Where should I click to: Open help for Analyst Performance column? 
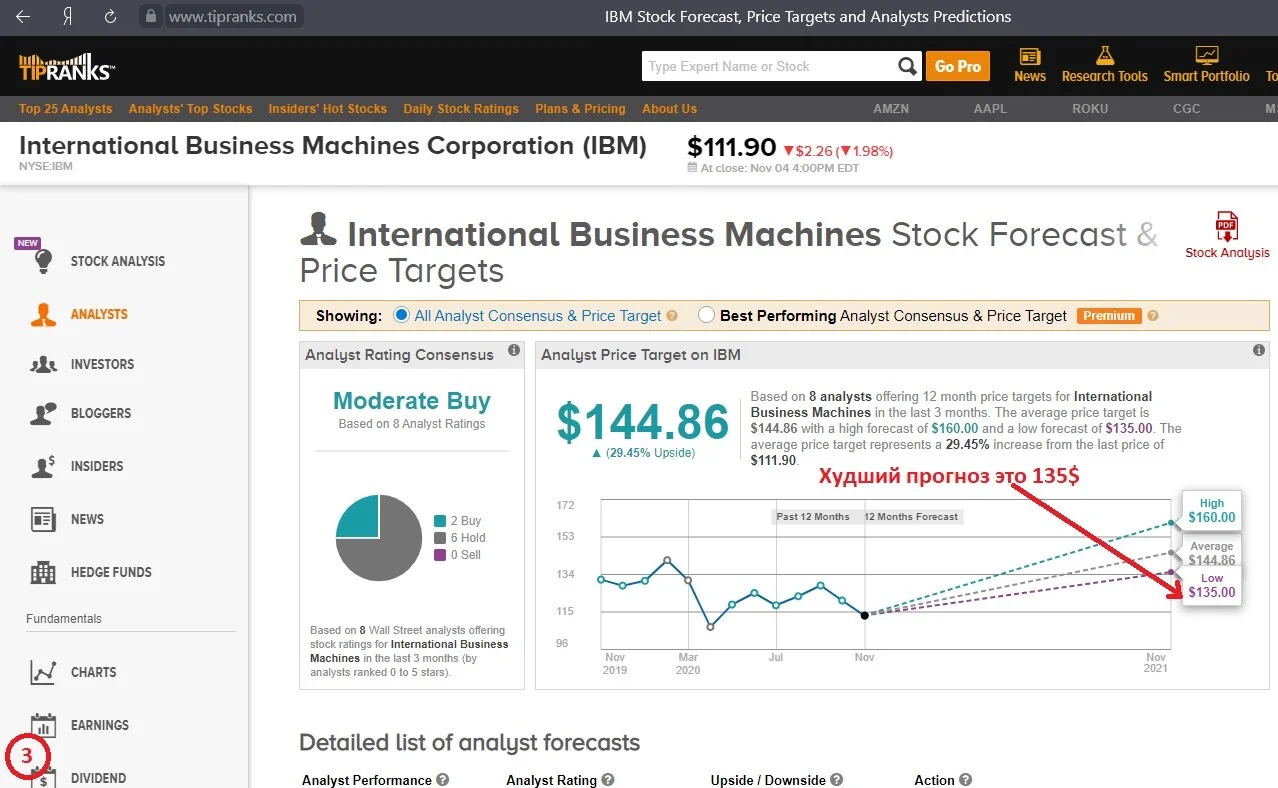[x=443, y=780]
